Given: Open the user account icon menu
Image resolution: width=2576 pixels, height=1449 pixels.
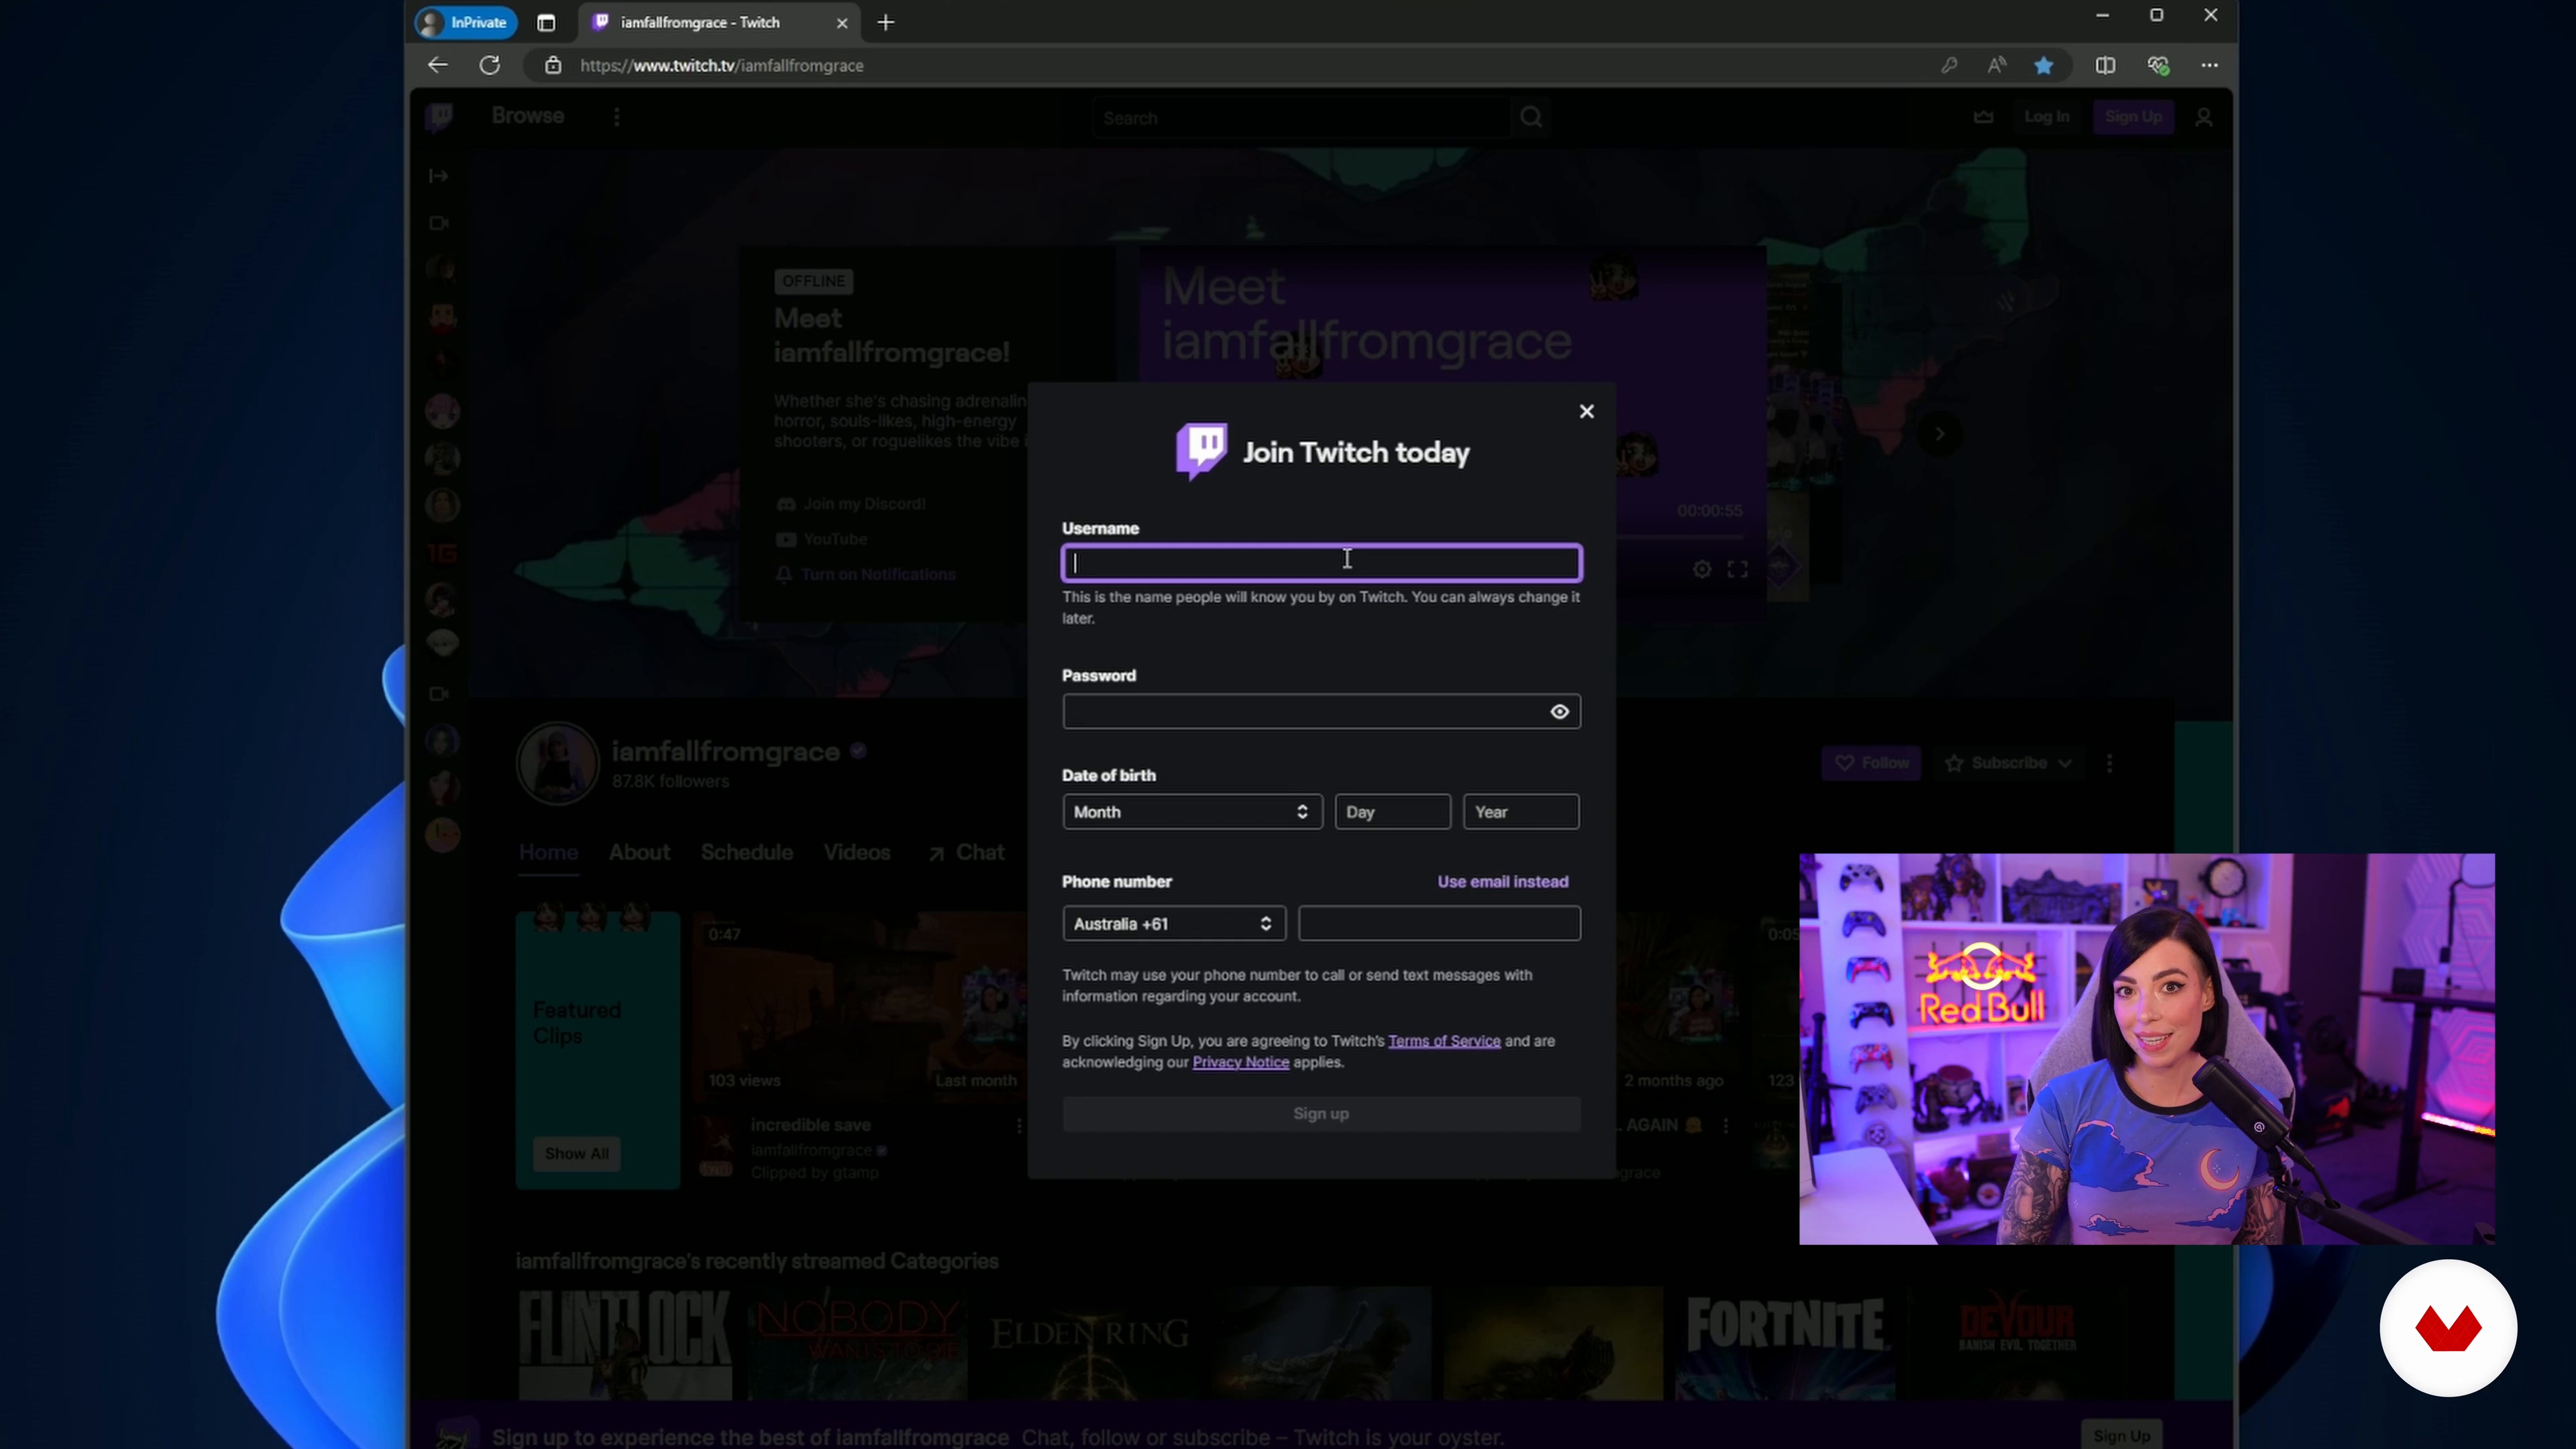Looking at the screenshot, I should 2203,117.
